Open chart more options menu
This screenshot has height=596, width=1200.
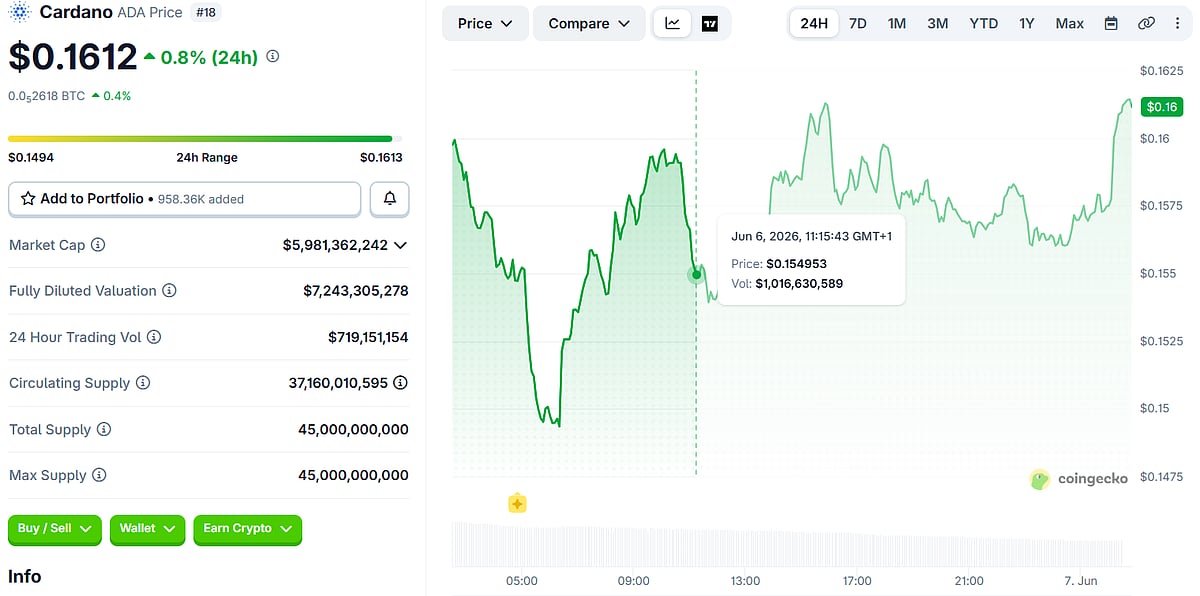pyautogui.click(x=1177, y=23)
